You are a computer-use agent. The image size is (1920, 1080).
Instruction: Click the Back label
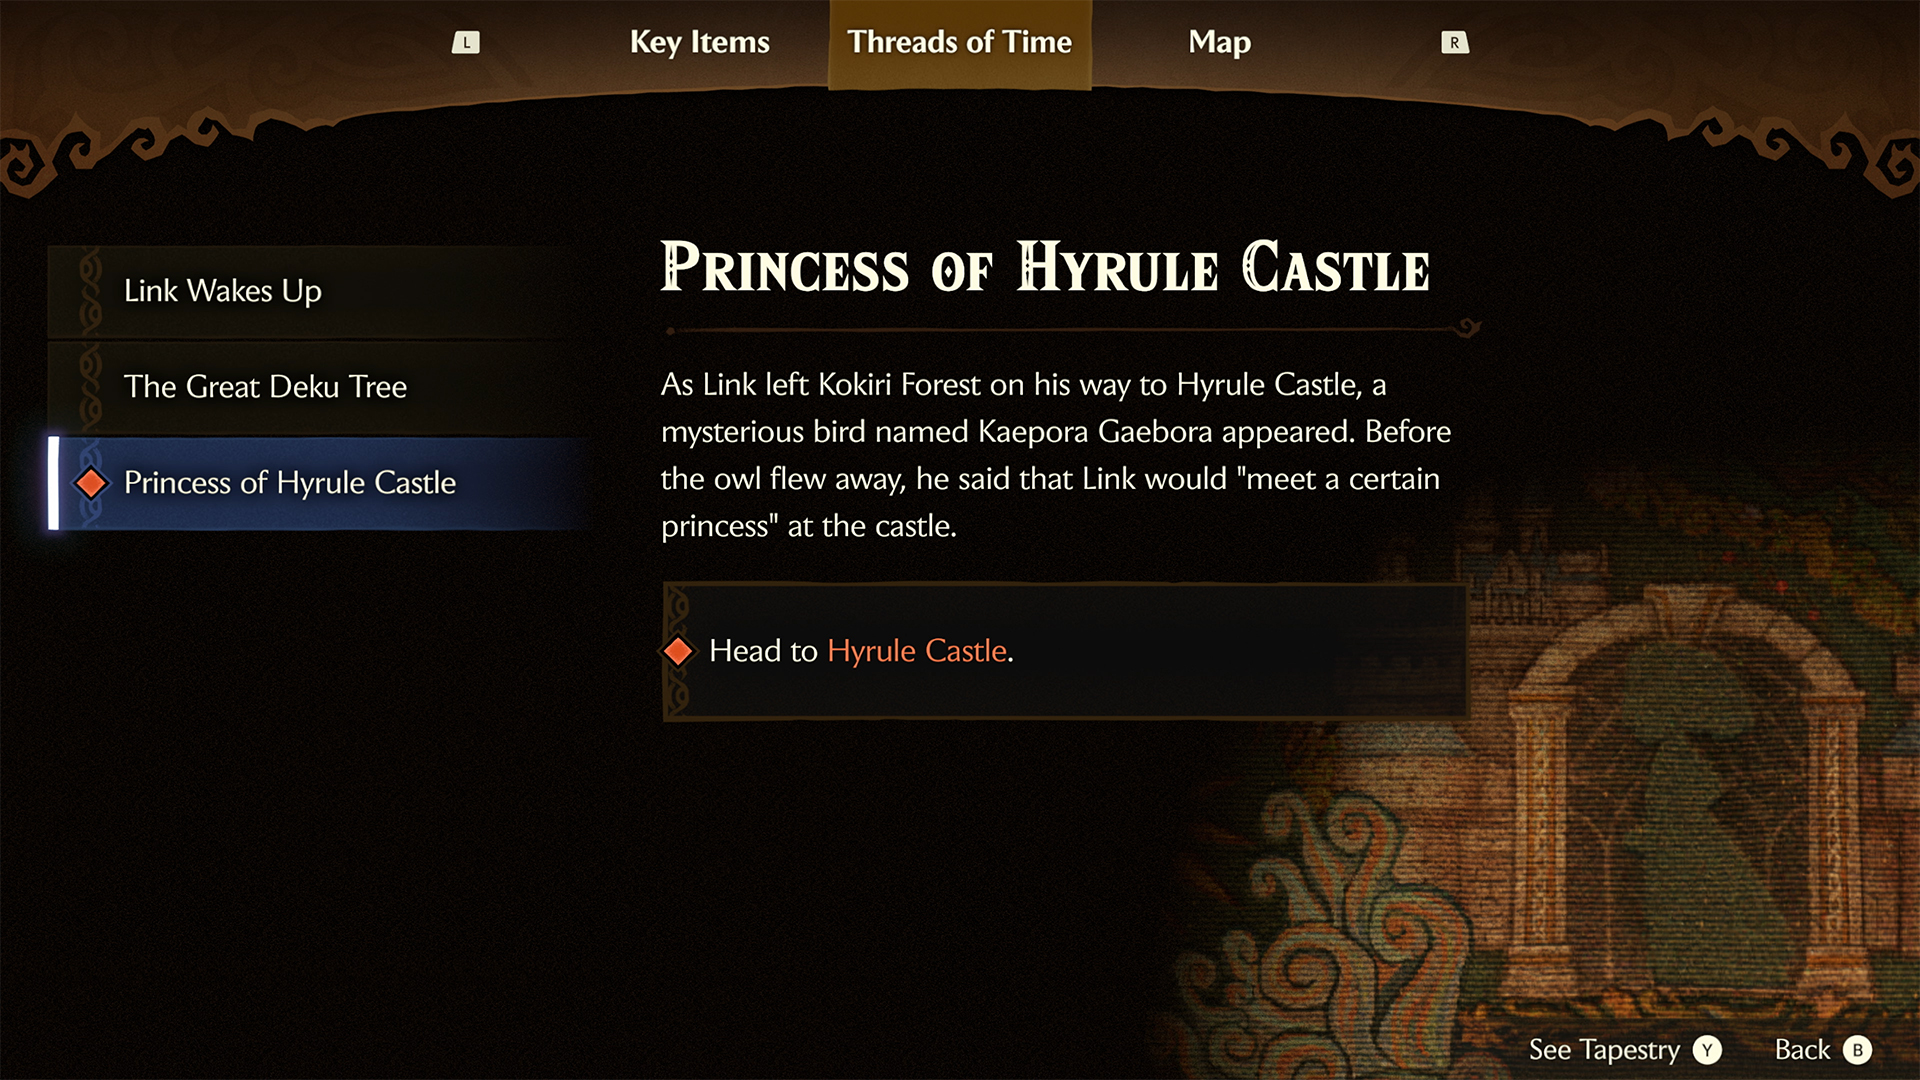[x=1802, y=1050]
